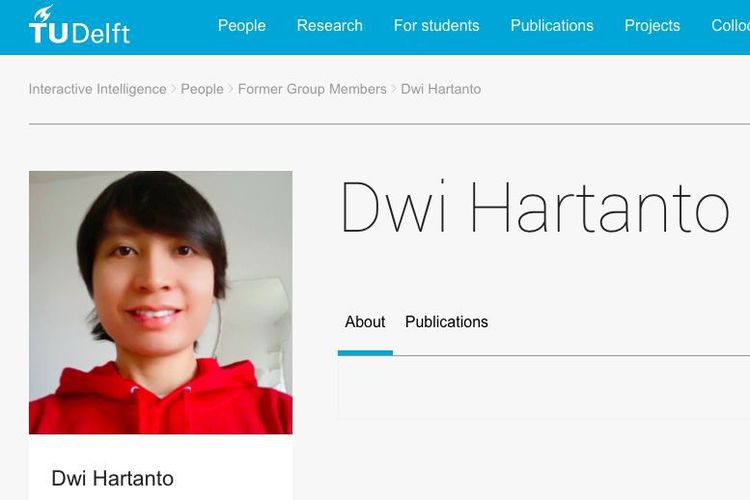Click the TU Delft logo
The image size is (750, 500).
coord(79,25)
